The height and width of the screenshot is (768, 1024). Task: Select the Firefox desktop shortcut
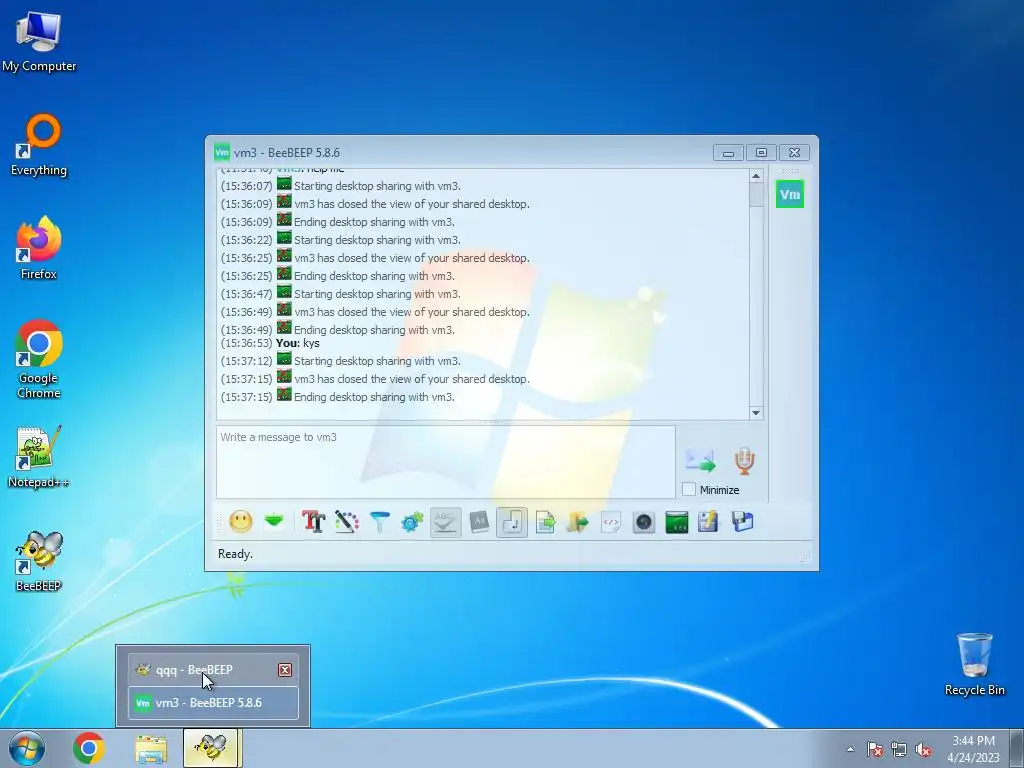(x=39, y=248)
